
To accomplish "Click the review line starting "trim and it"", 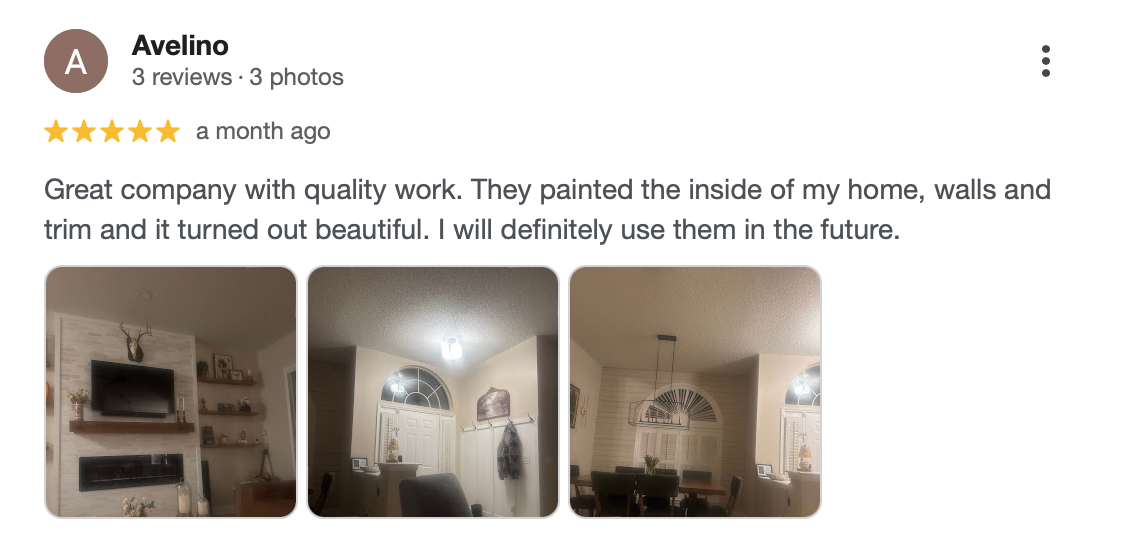I will (472, 231).
